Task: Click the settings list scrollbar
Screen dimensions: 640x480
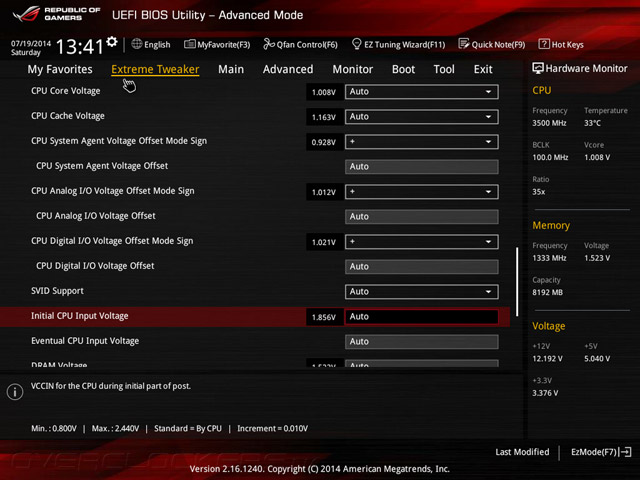Action: 517,282
